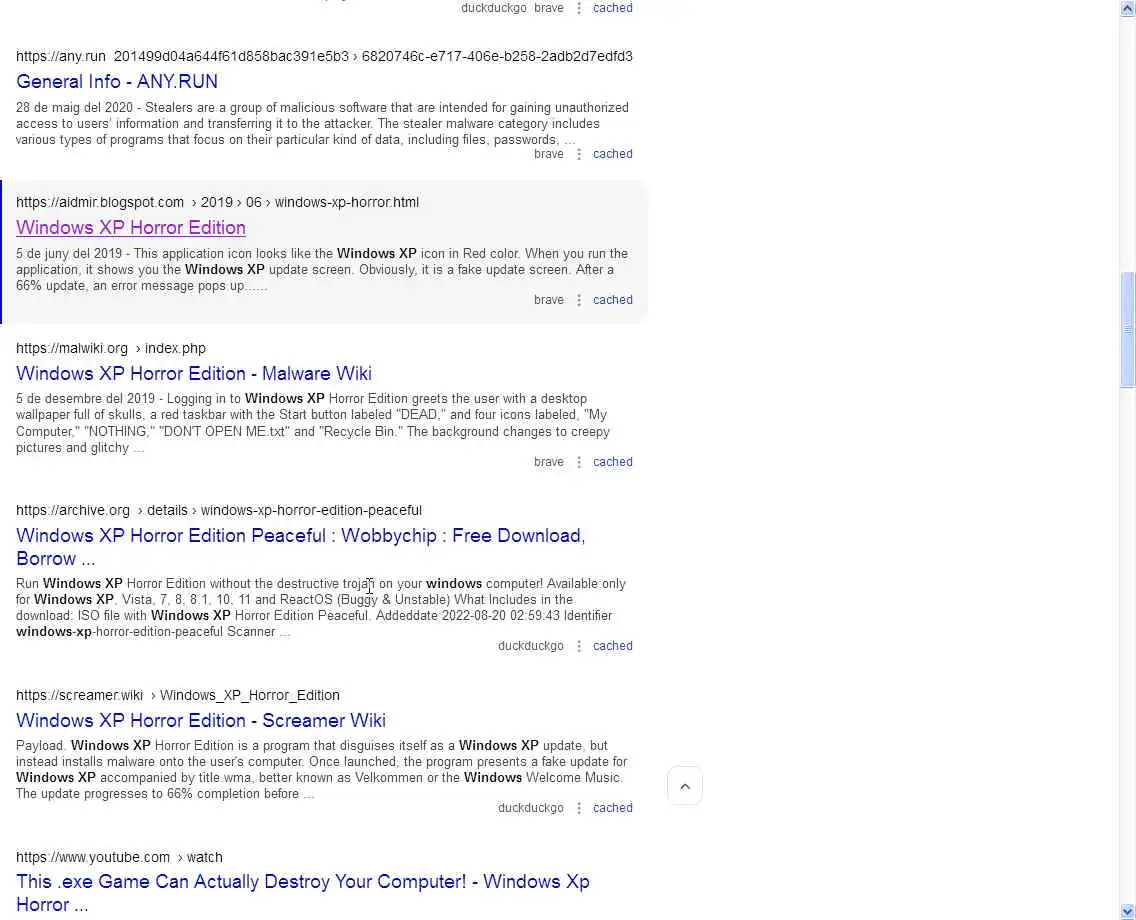1136x920 pixels.
Task: Click the https://screamer.wiki URL text
Action: pyautogui.click(x=80, y=695)
